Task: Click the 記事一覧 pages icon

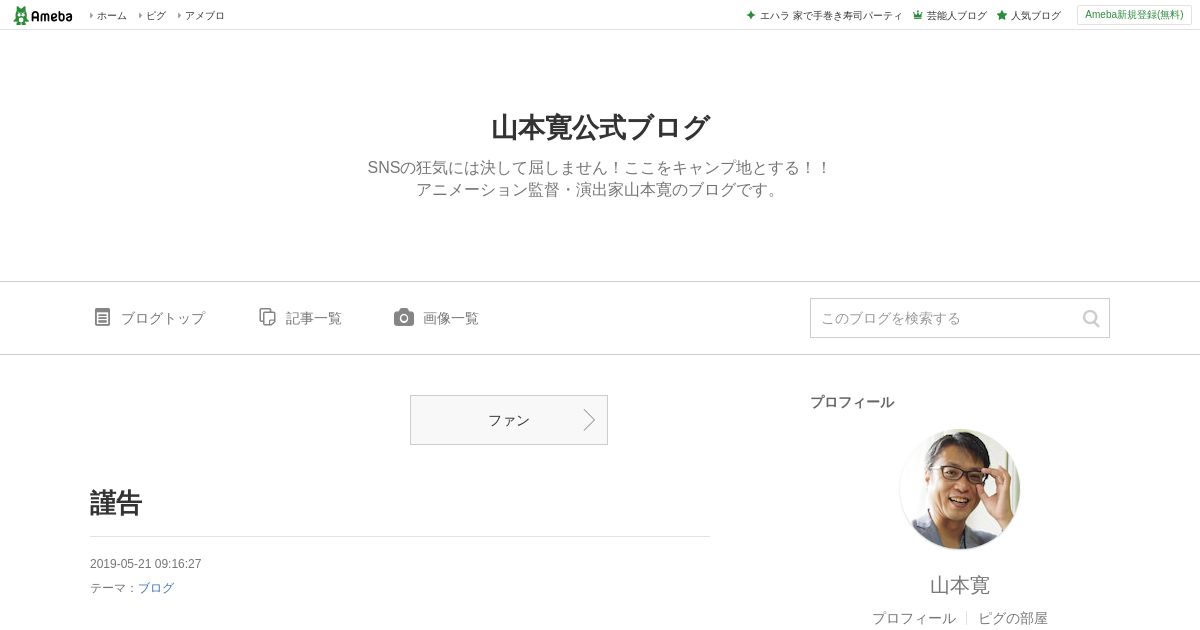Action: coord(267,317)
